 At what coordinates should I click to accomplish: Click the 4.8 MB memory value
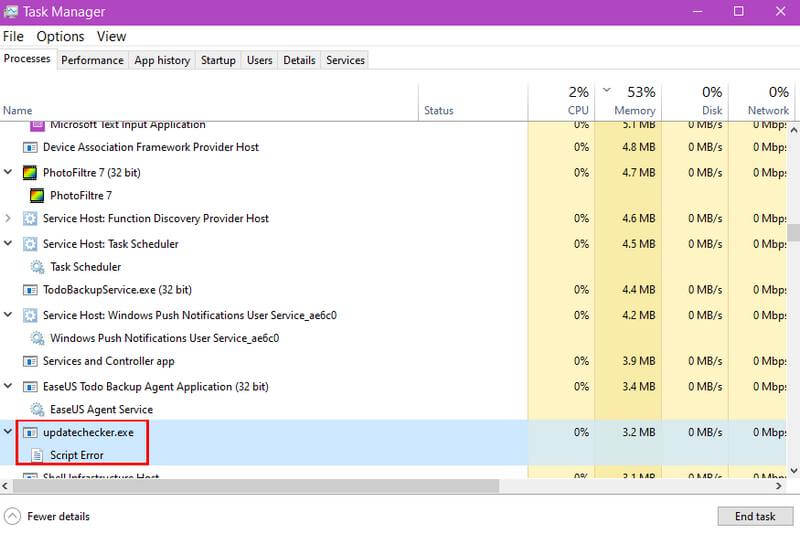pyautogui.click(x=638, y=147)
